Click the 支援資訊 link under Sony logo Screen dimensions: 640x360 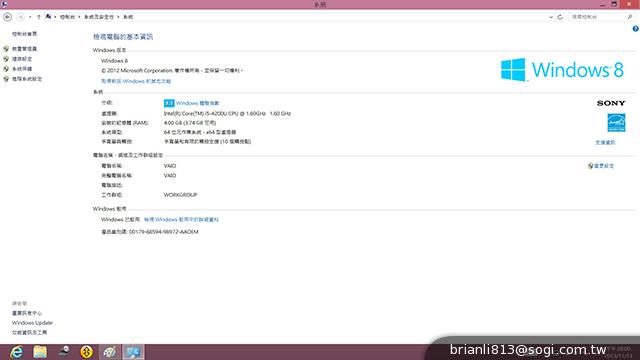[x=605, y=142]
